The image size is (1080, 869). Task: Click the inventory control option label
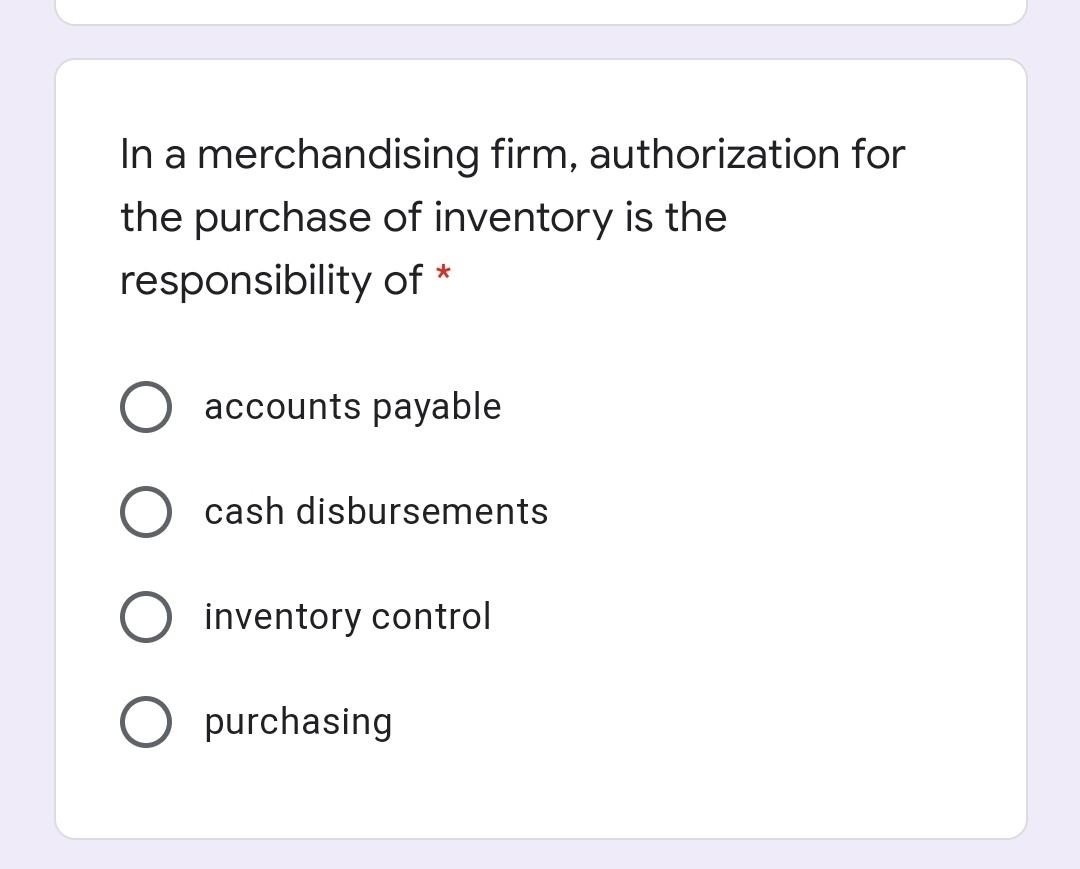(347, 616)
